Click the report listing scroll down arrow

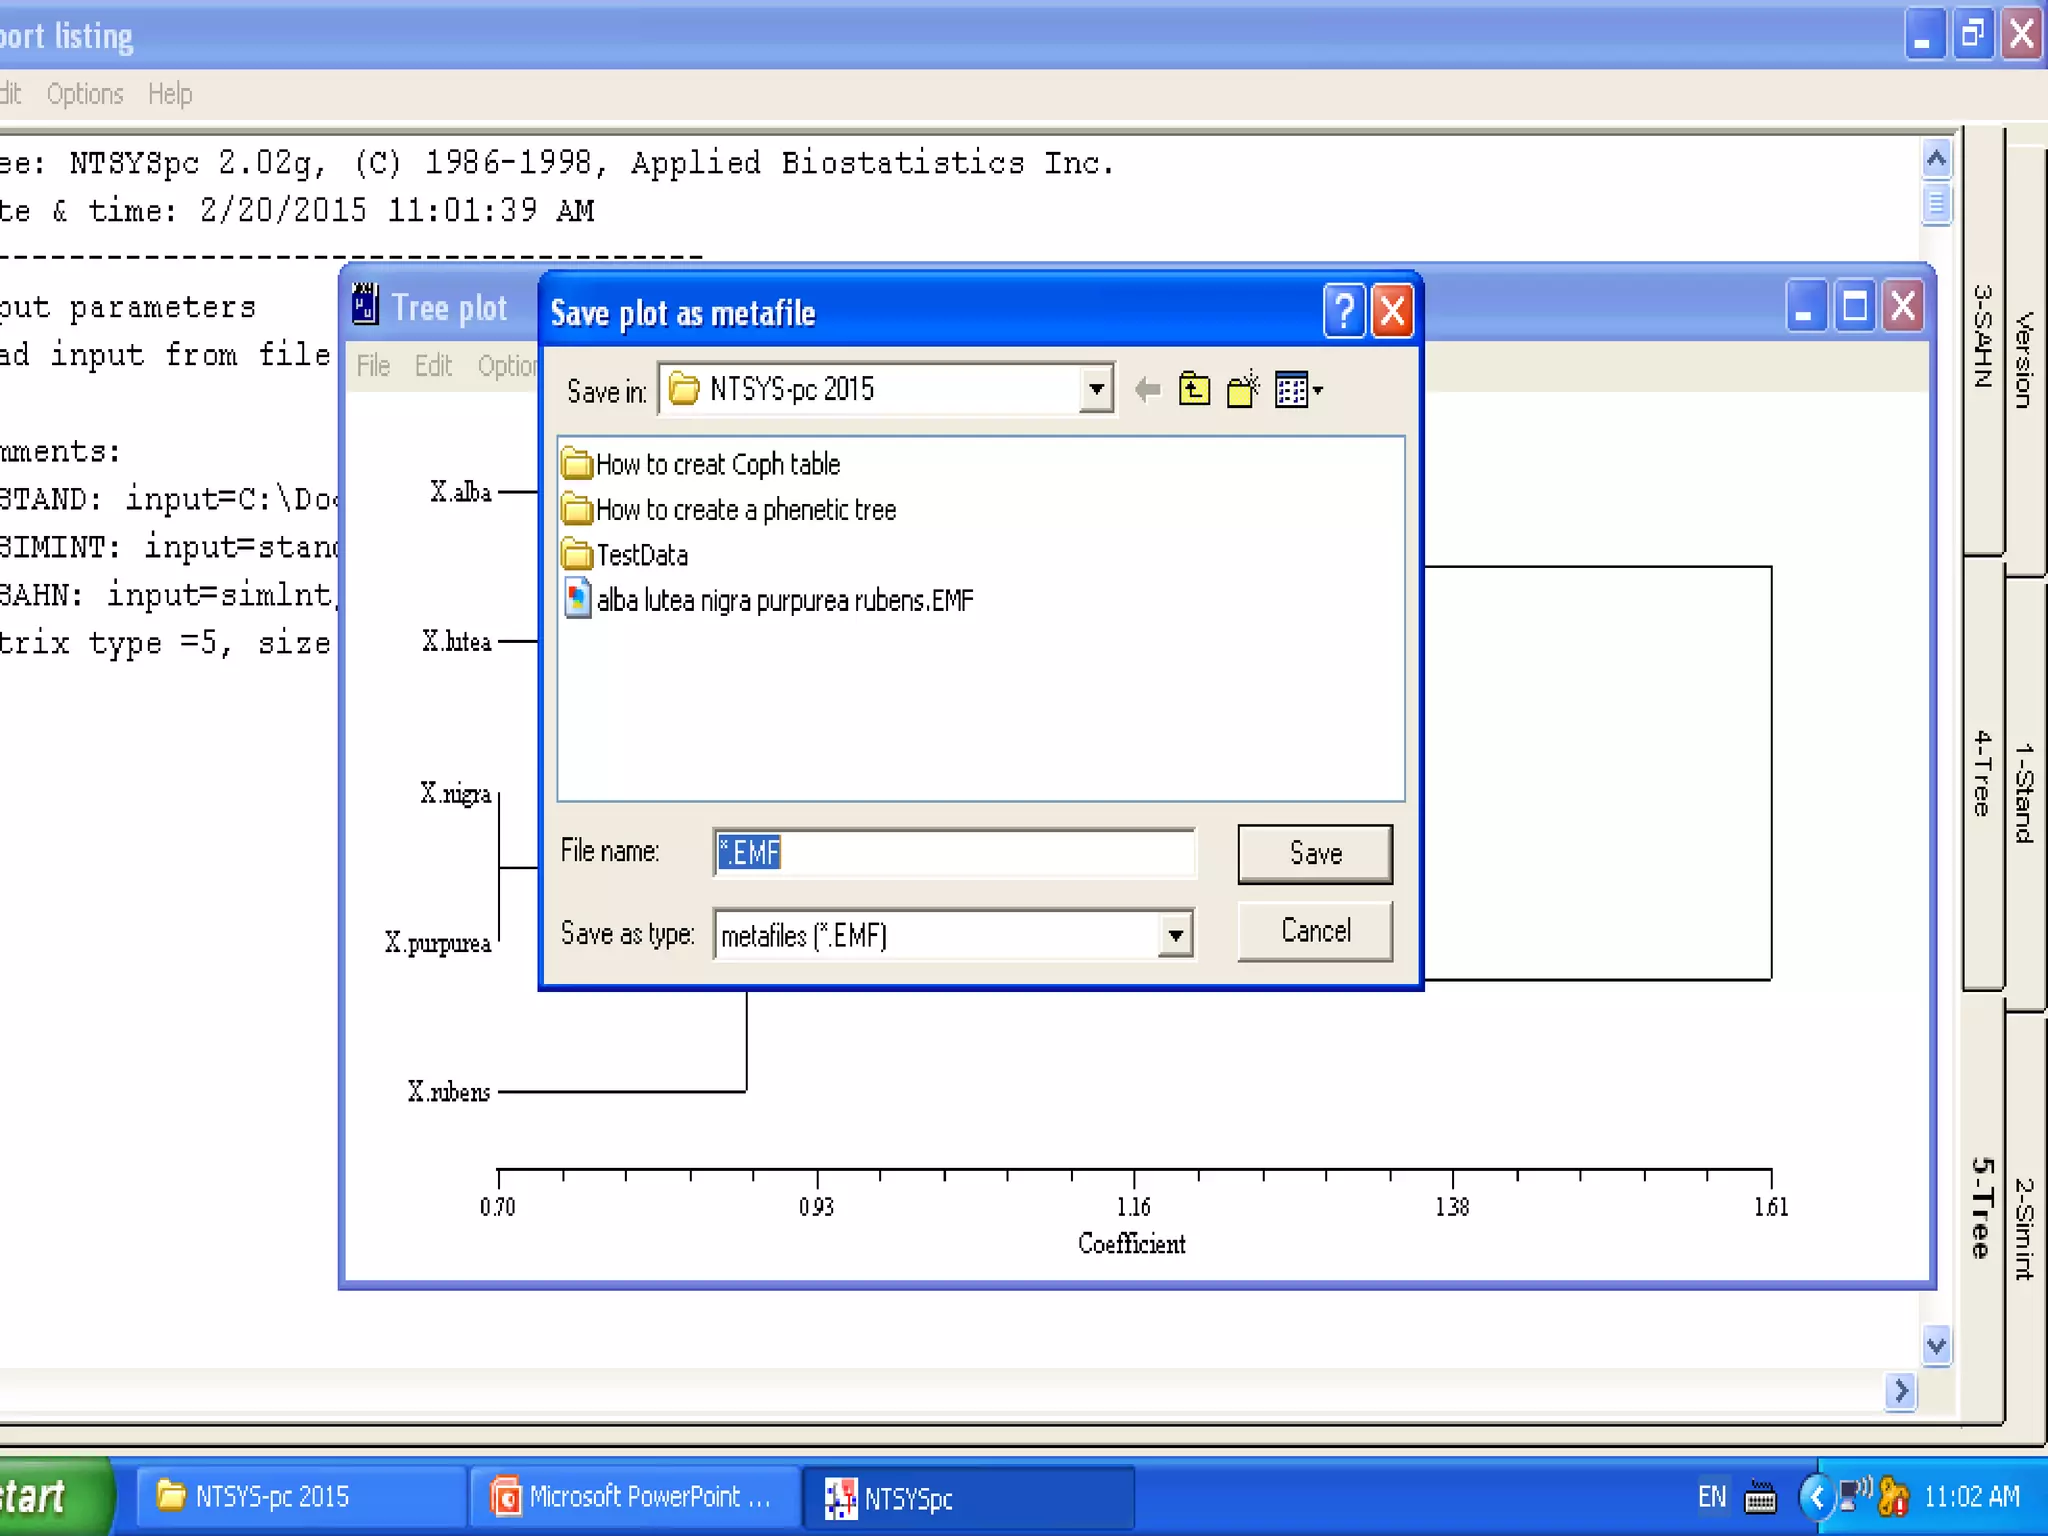(1936, 1345)
